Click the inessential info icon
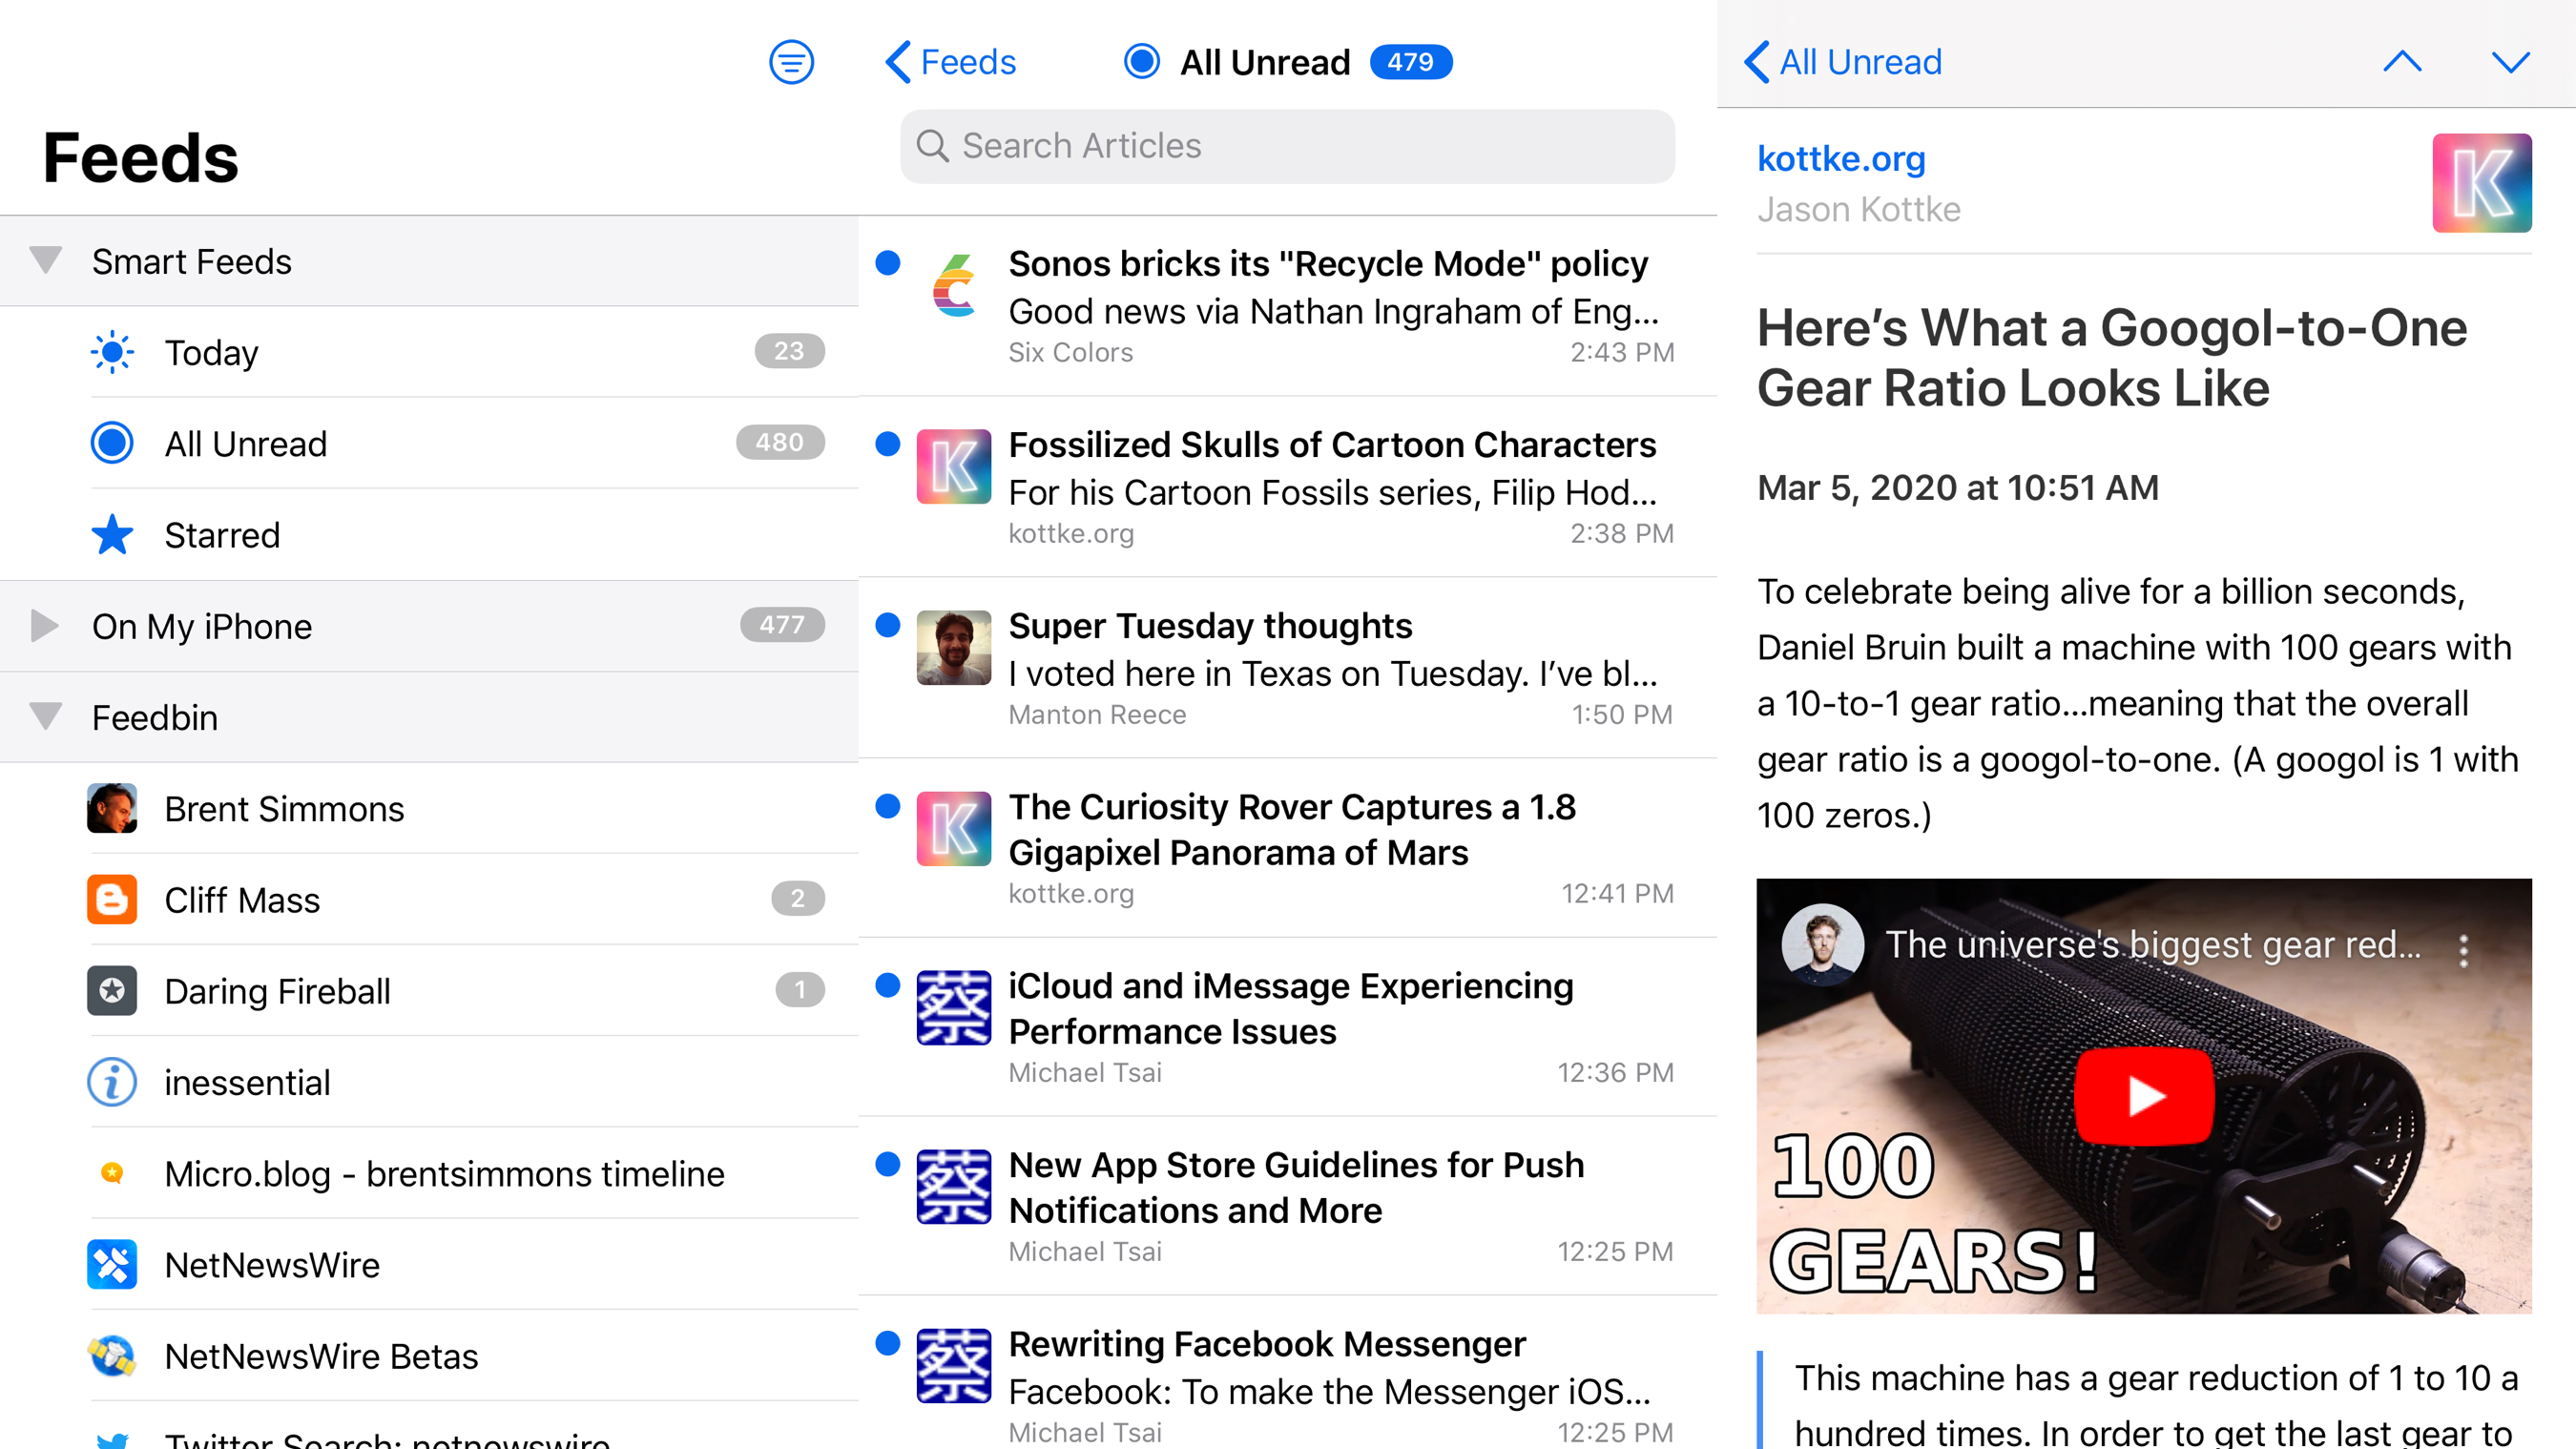This screenshot has height=1449, width=2576. (x=112, y=1082)
